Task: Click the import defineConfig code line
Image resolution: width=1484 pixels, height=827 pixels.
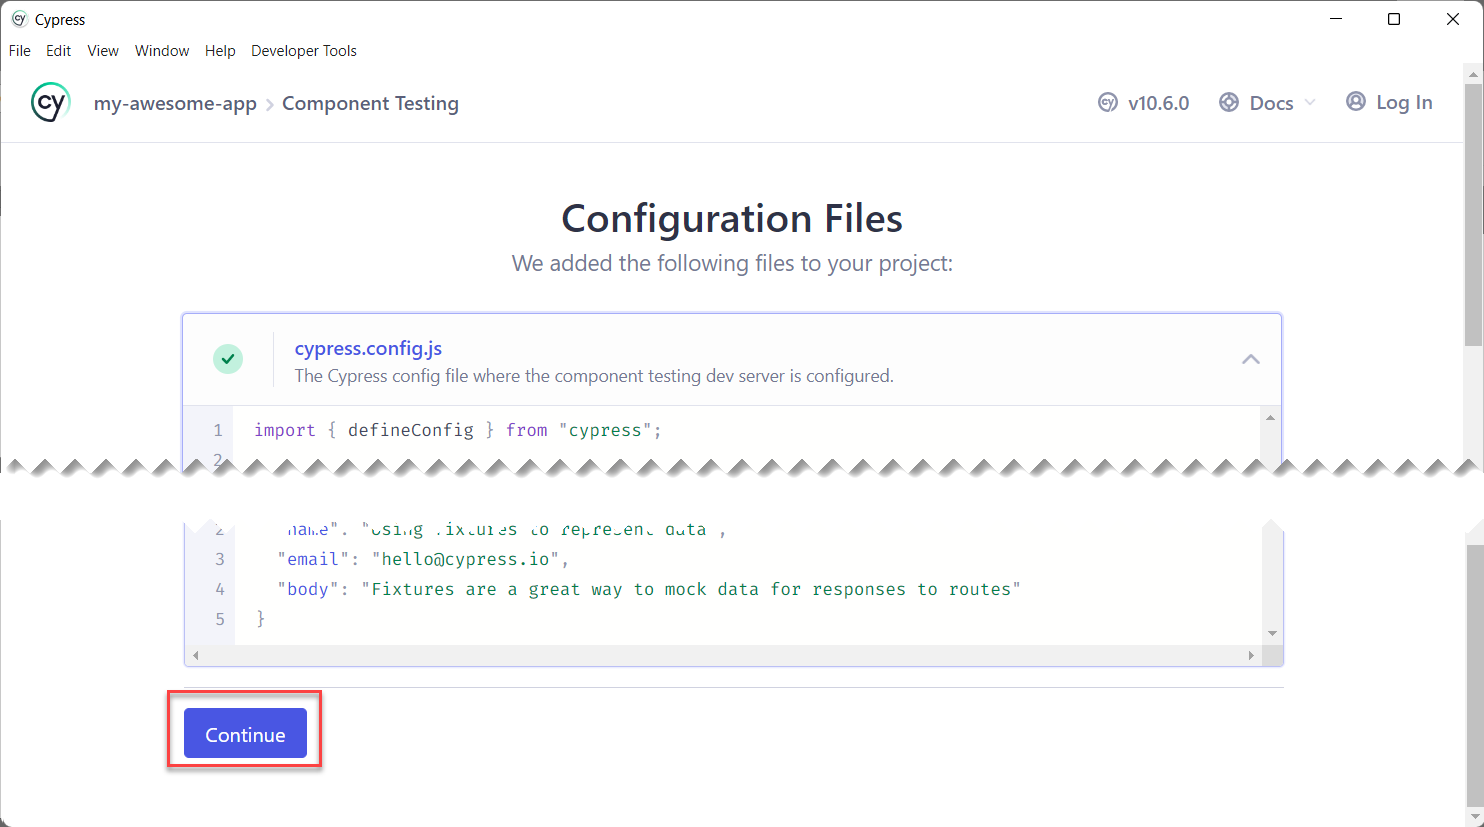Action: point(458,430)
